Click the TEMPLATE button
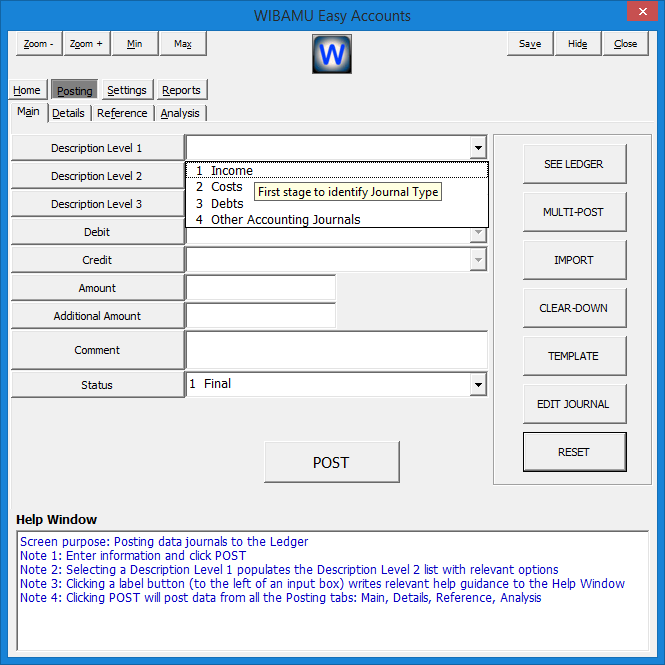This screenshot has width=665, height=665. point(574,356)
